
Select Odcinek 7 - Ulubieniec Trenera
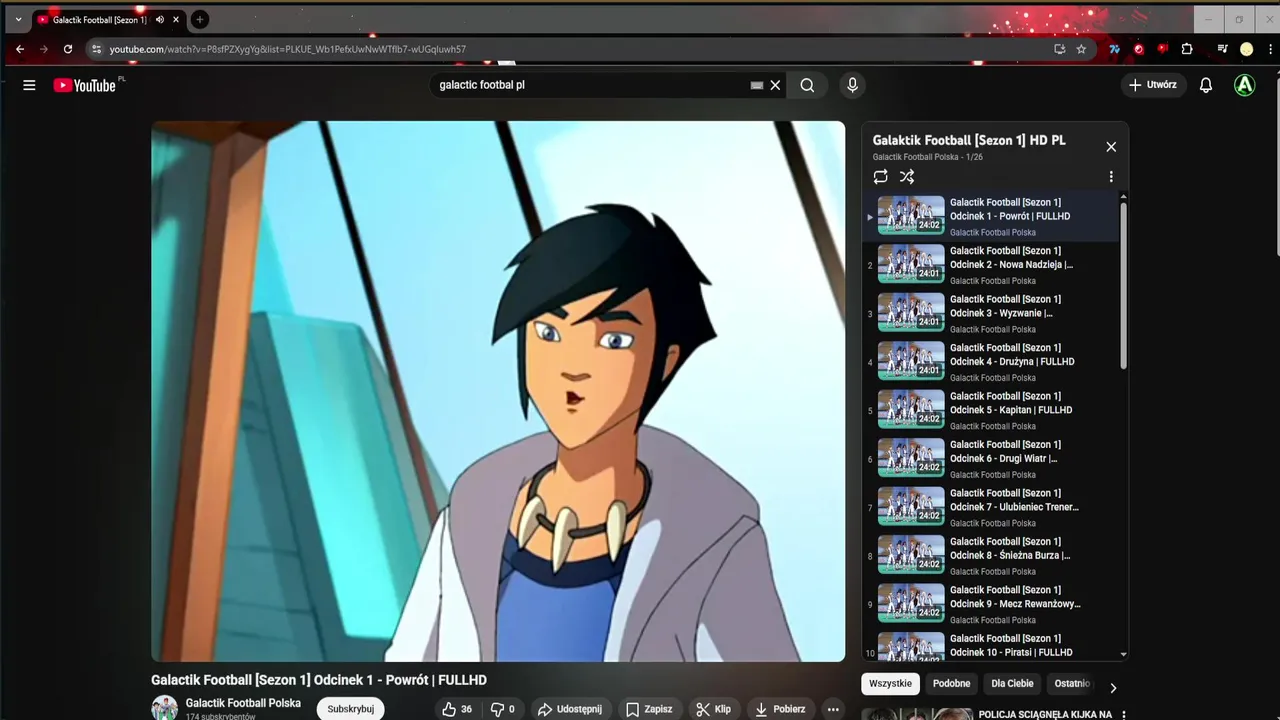[x=990, y=508]
